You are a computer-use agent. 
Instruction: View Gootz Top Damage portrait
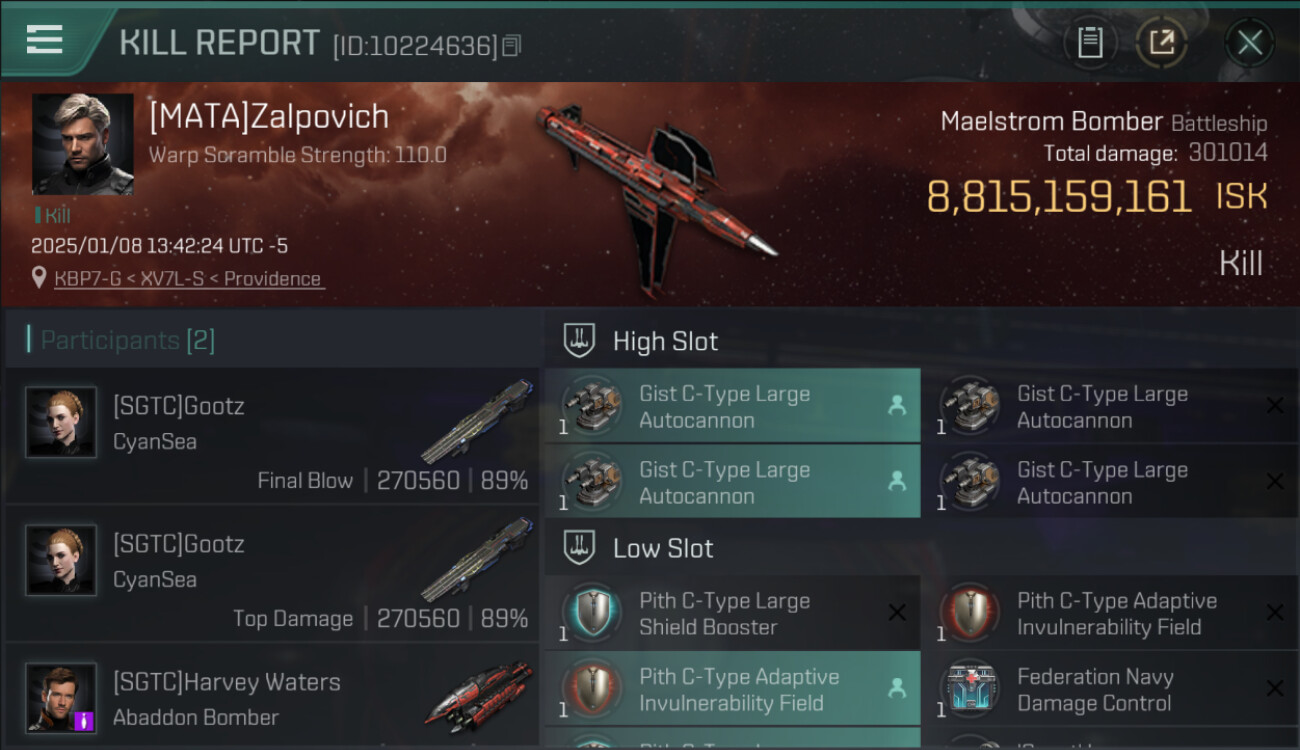pos(62,561)
